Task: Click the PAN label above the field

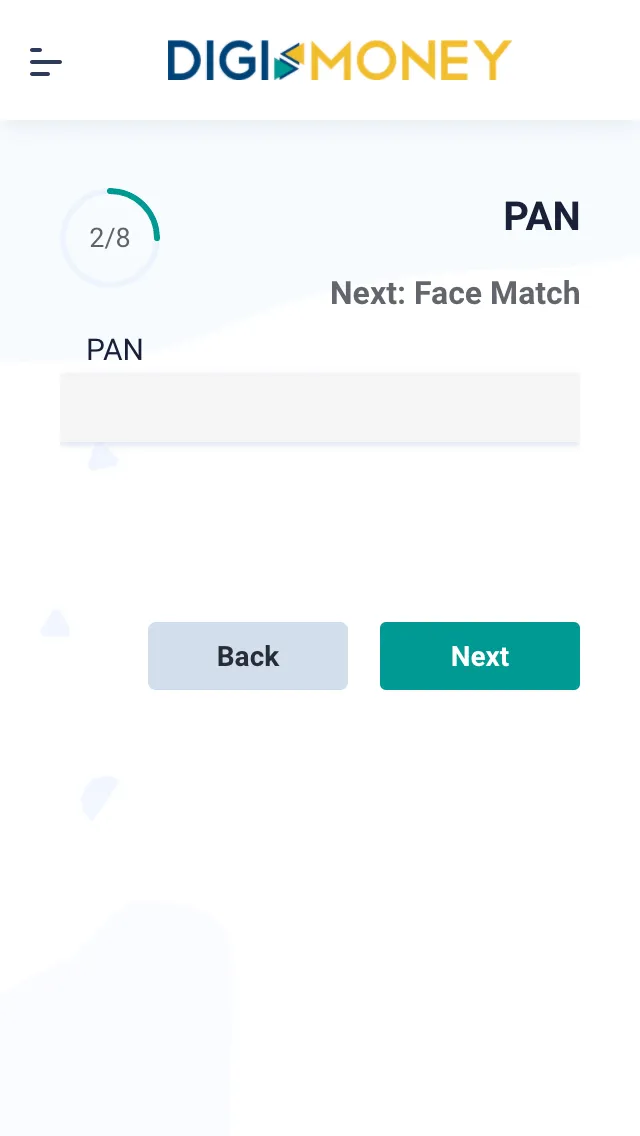Action: (115, 350)
